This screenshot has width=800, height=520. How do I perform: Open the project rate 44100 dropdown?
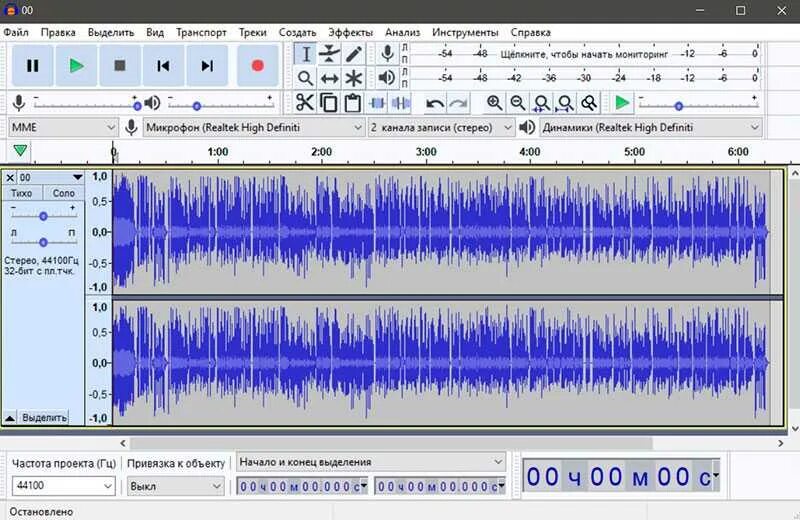pos(63,485)
